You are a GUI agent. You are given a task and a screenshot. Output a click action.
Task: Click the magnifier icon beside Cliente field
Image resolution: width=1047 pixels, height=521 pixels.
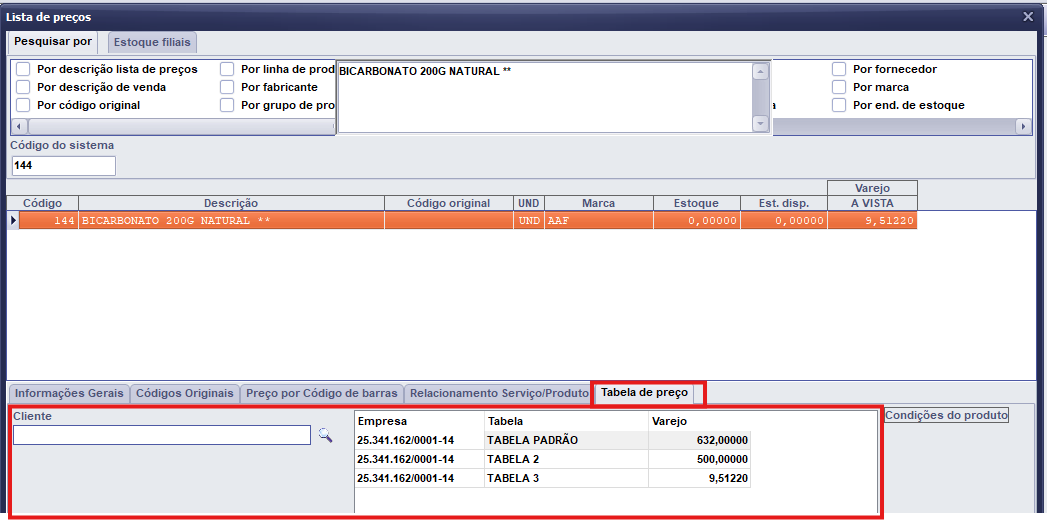point(325,436)
